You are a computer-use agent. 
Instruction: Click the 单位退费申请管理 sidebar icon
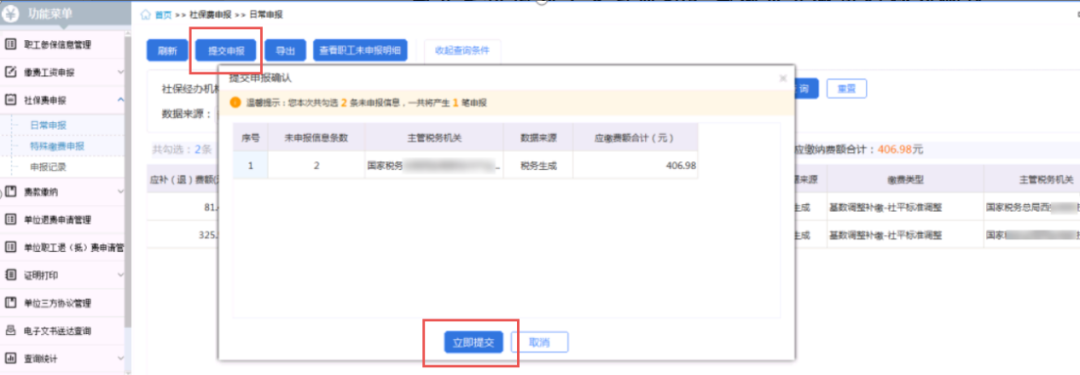click(x=10, y=220)
